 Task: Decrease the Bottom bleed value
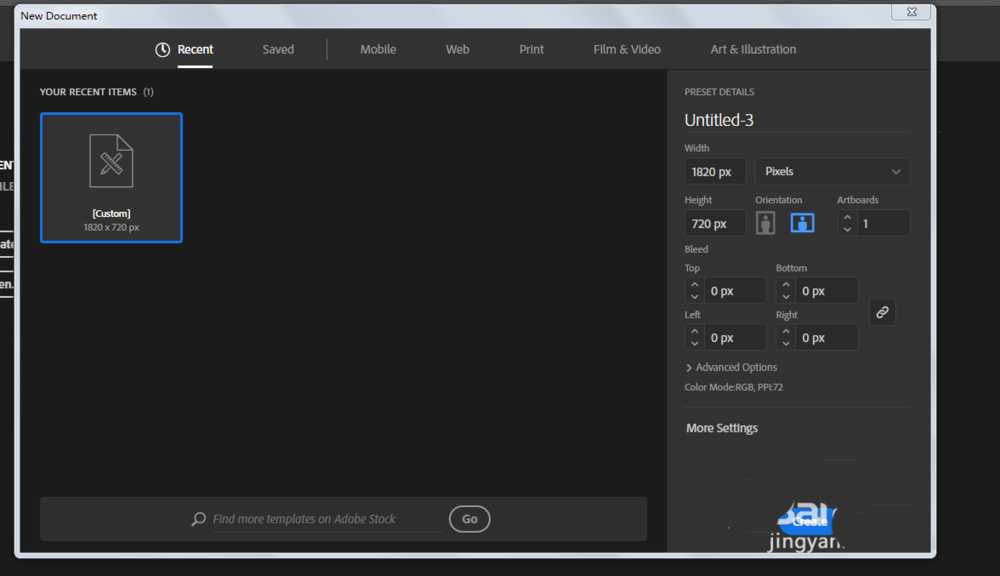pos(786,297)
